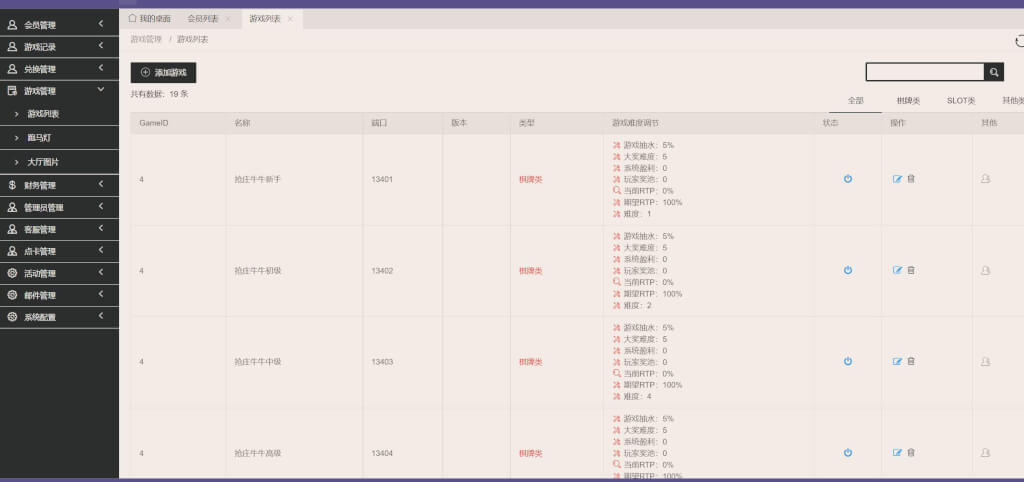This screenshot has height=482, width=1024.
Task: Click the search magnifier button
Action: click(x=994, y=72)
